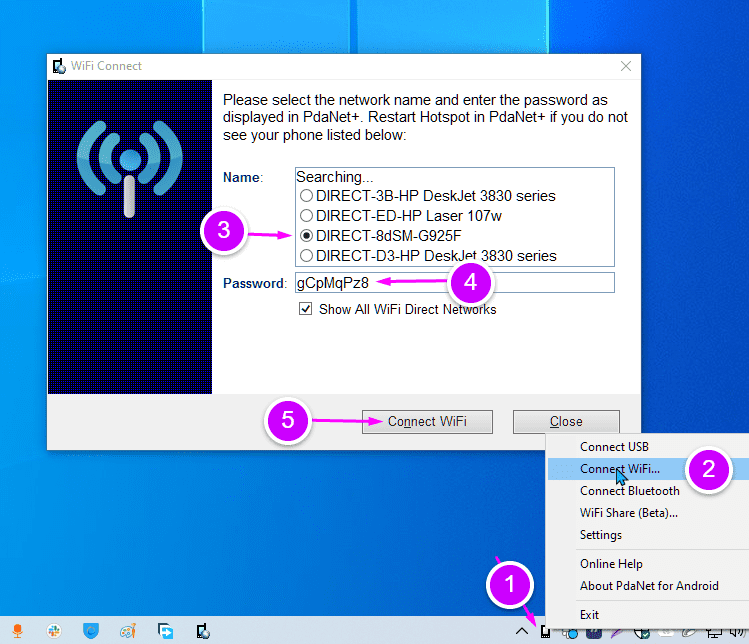Choose Connect Bluetooth from tray menu
Image resolution: width=749 pixels, height=644 pixels.
click(x=647, y=491)
